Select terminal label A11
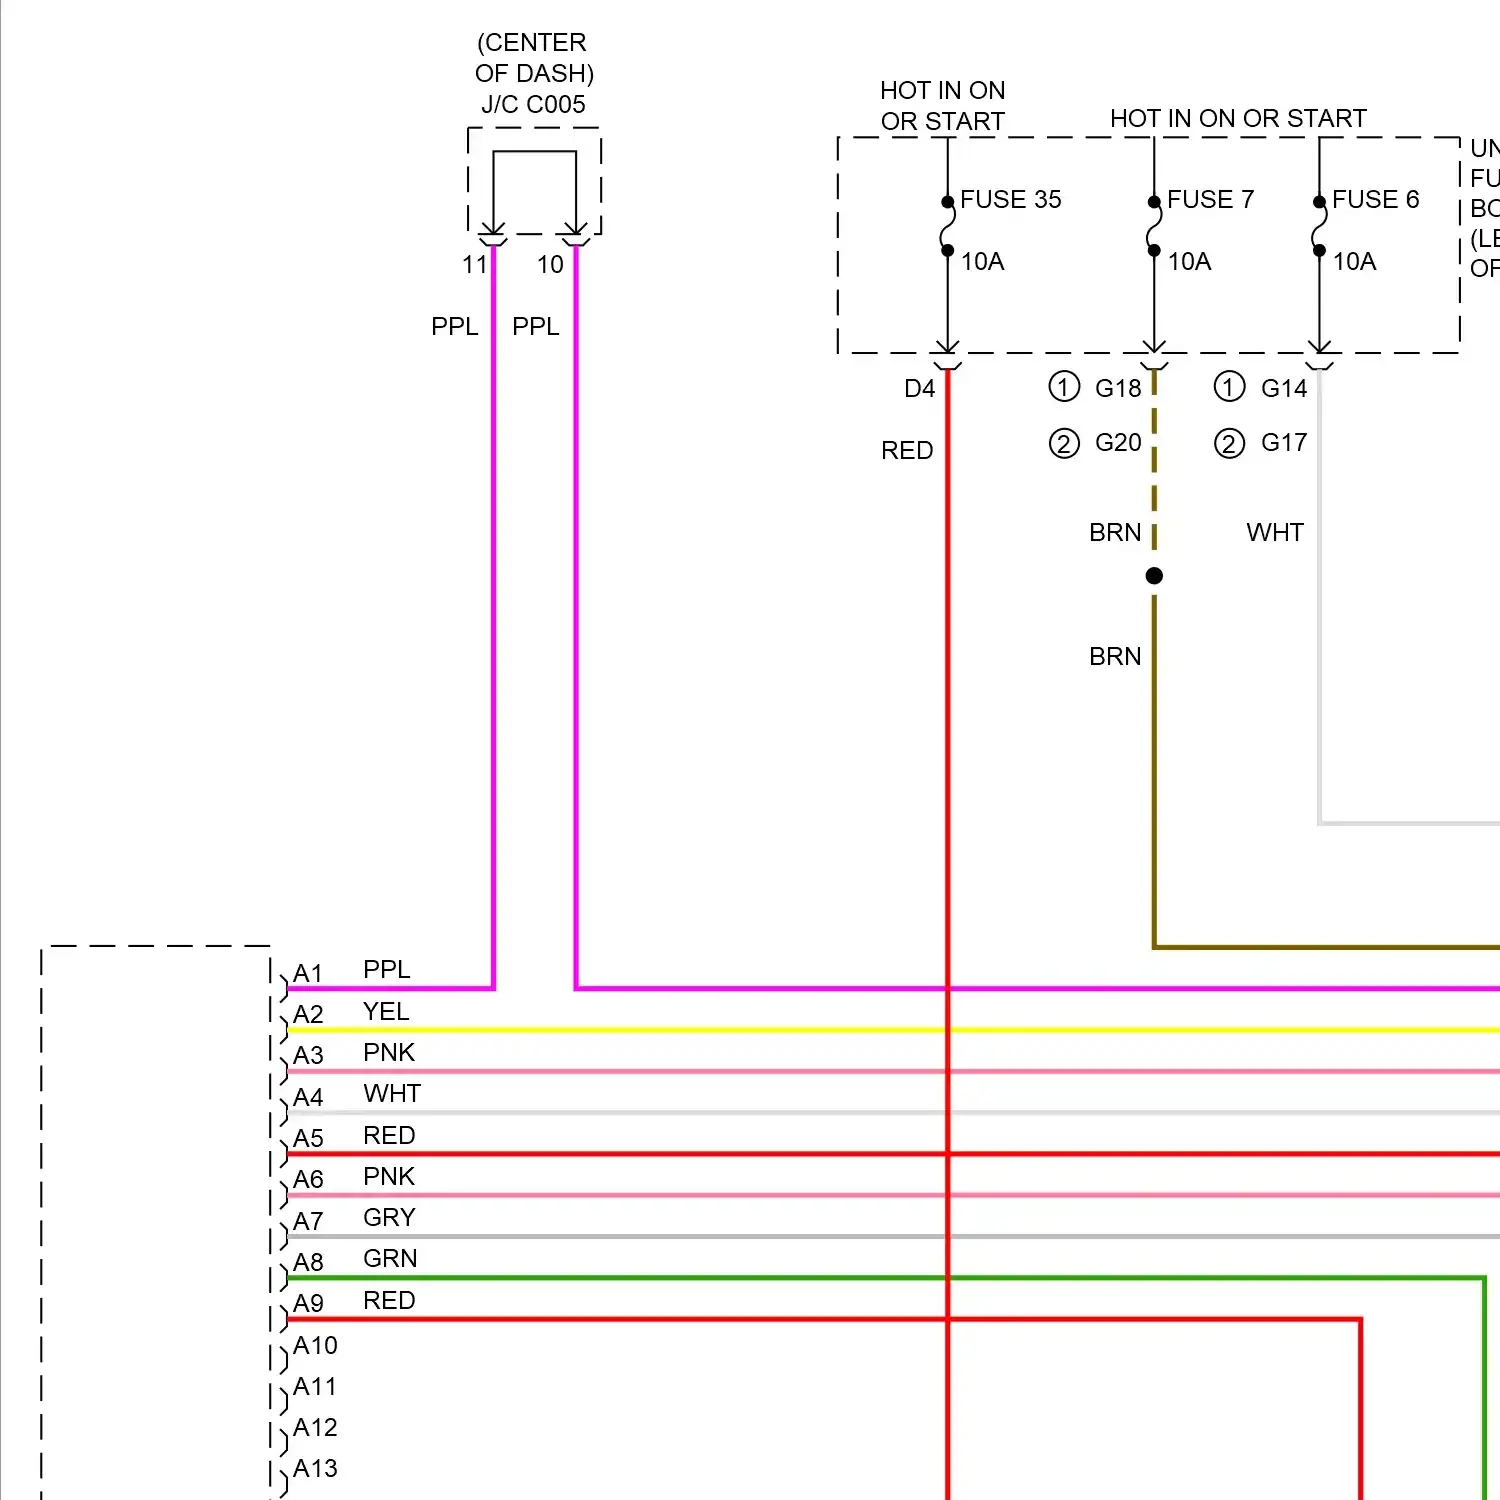The height and width of the screenshot is (1500, 1500). 315,1387
